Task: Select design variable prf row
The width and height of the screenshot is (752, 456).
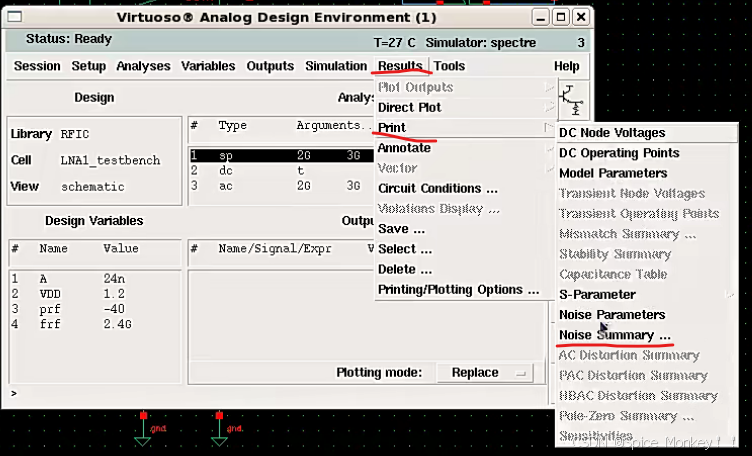Action: pos(95,309)
